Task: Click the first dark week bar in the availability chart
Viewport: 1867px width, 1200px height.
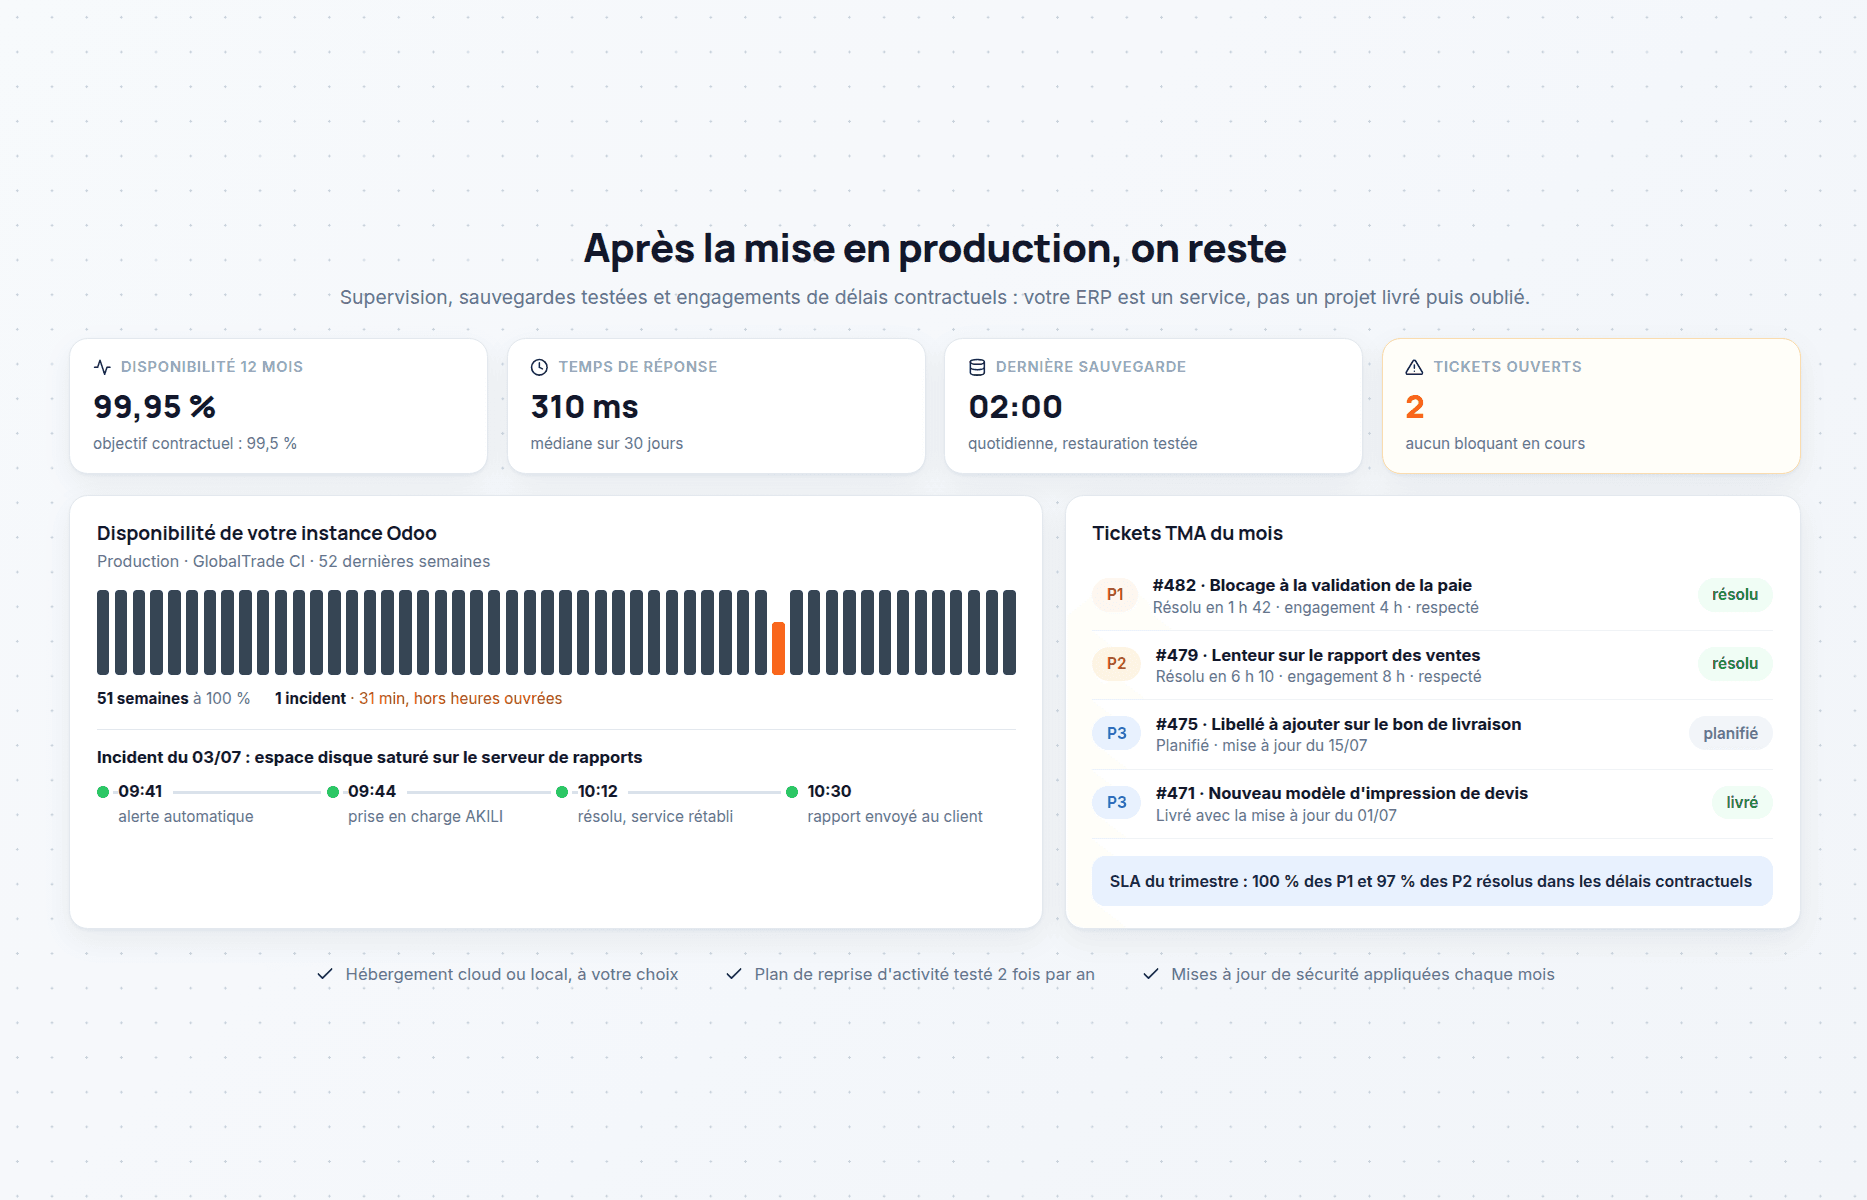Action: pos(103,632)
